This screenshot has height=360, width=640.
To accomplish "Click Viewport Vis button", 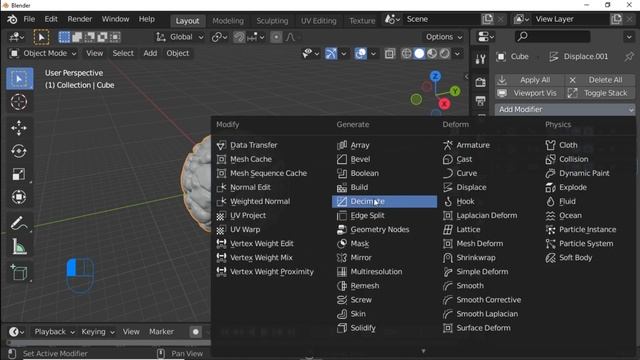I will click(529, 93).
